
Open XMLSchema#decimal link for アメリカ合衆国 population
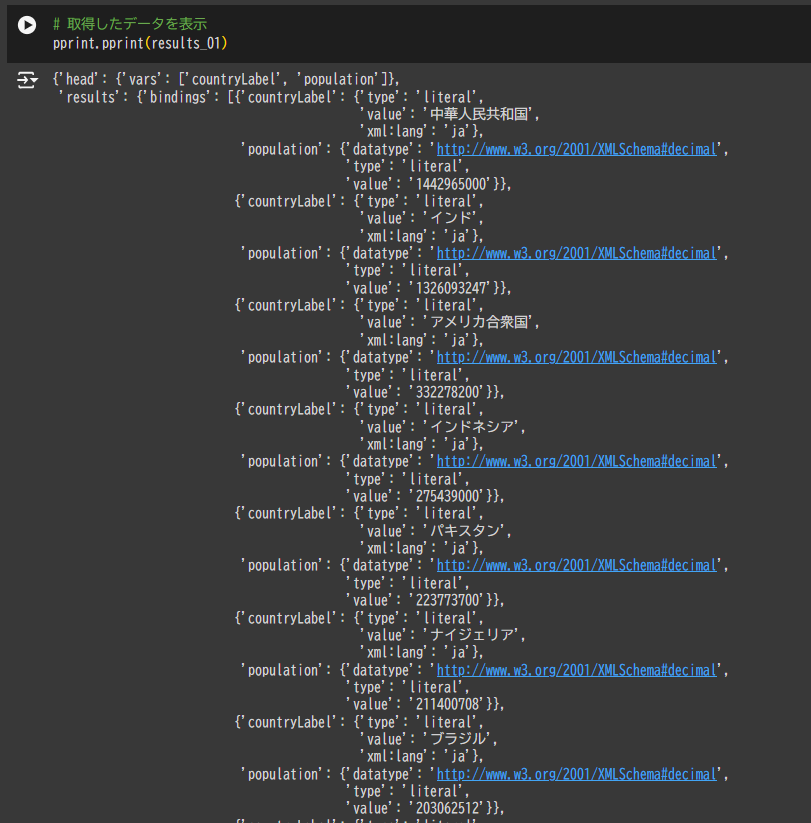pos(576,357)
